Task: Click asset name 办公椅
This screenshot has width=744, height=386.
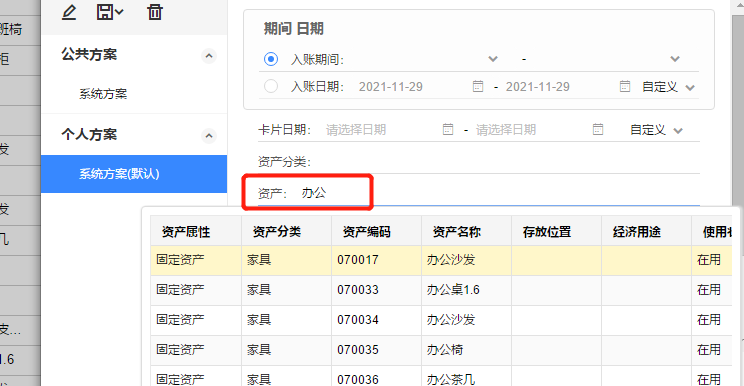Action: (445, 349)
